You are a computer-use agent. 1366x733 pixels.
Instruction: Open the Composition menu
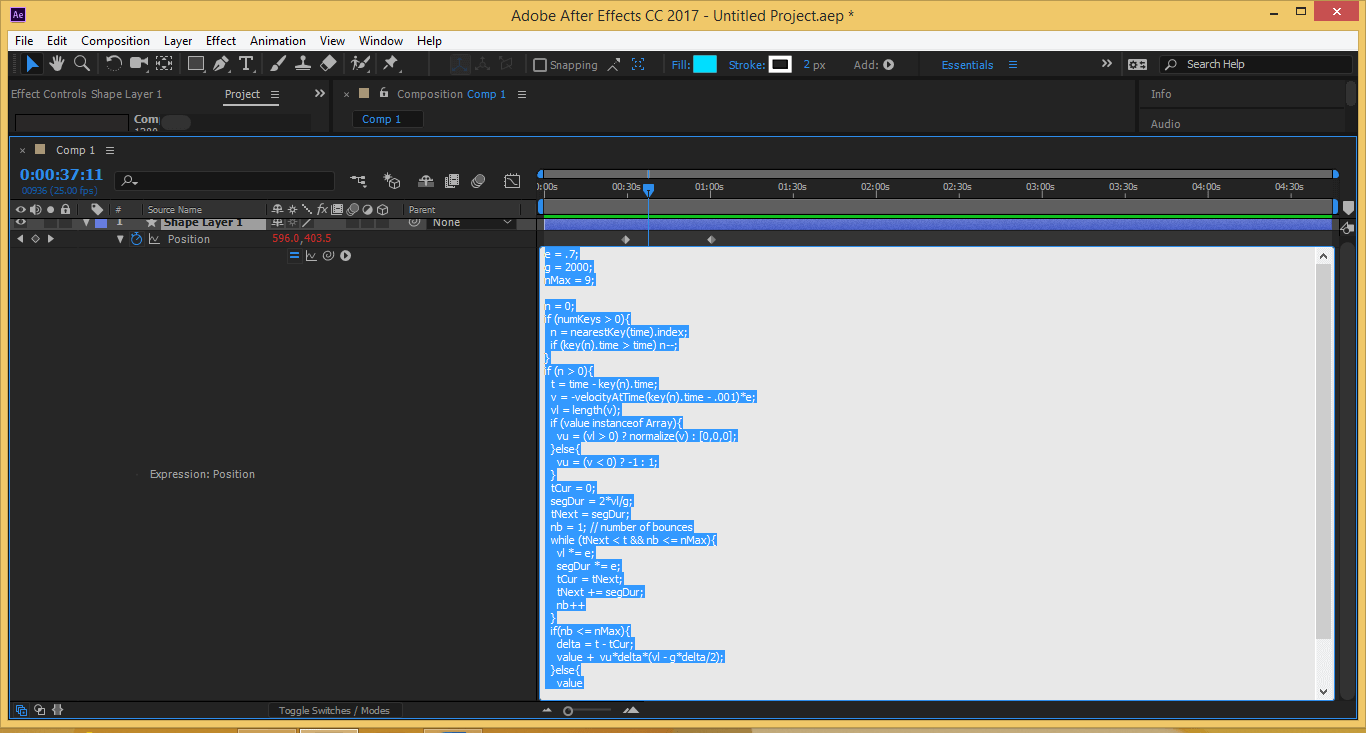[x=116, y=41]
